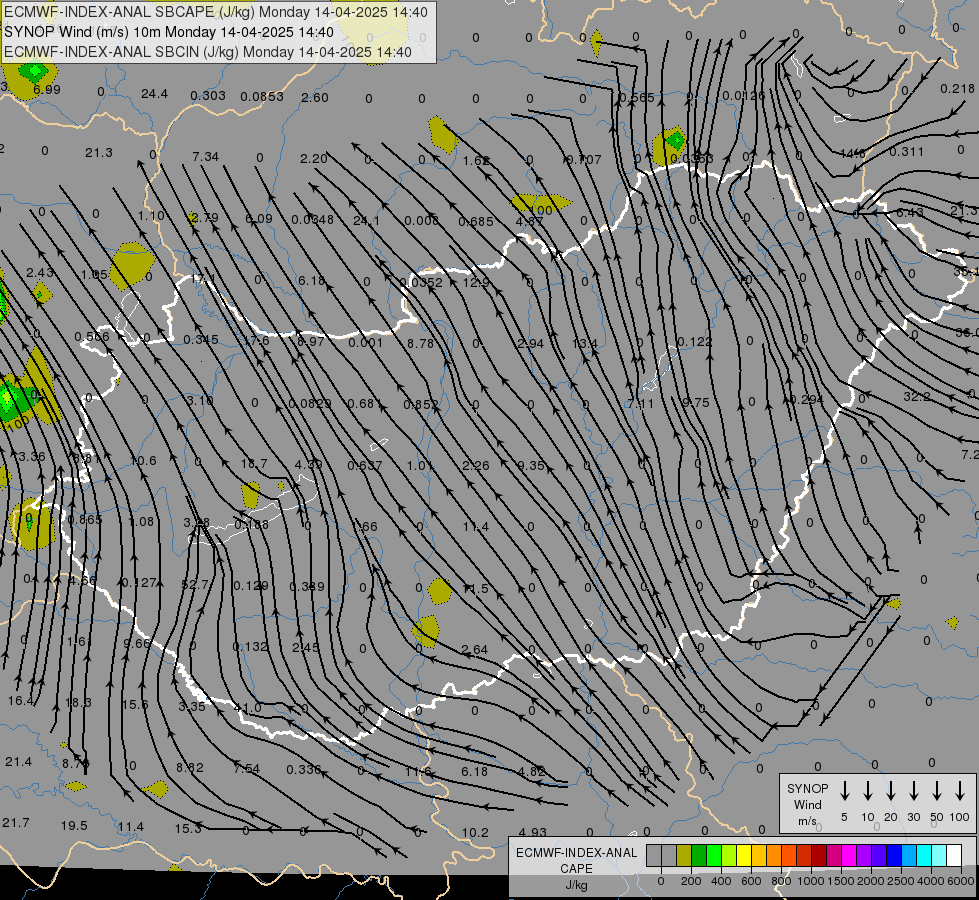Click the map value 0.122
Screen dimensions: 979x900
coord(694,342)
